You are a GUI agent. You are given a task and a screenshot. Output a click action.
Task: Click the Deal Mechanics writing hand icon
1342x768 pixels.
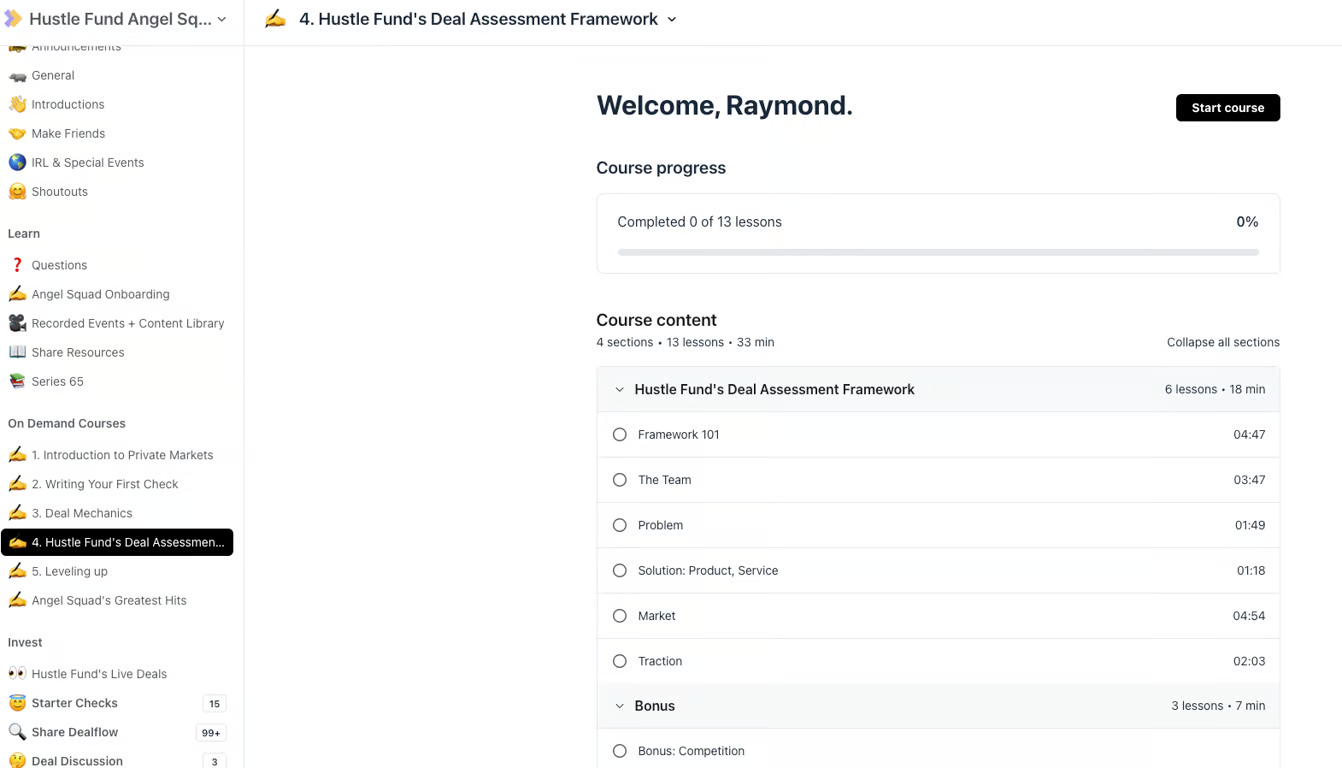click(17, 513)
